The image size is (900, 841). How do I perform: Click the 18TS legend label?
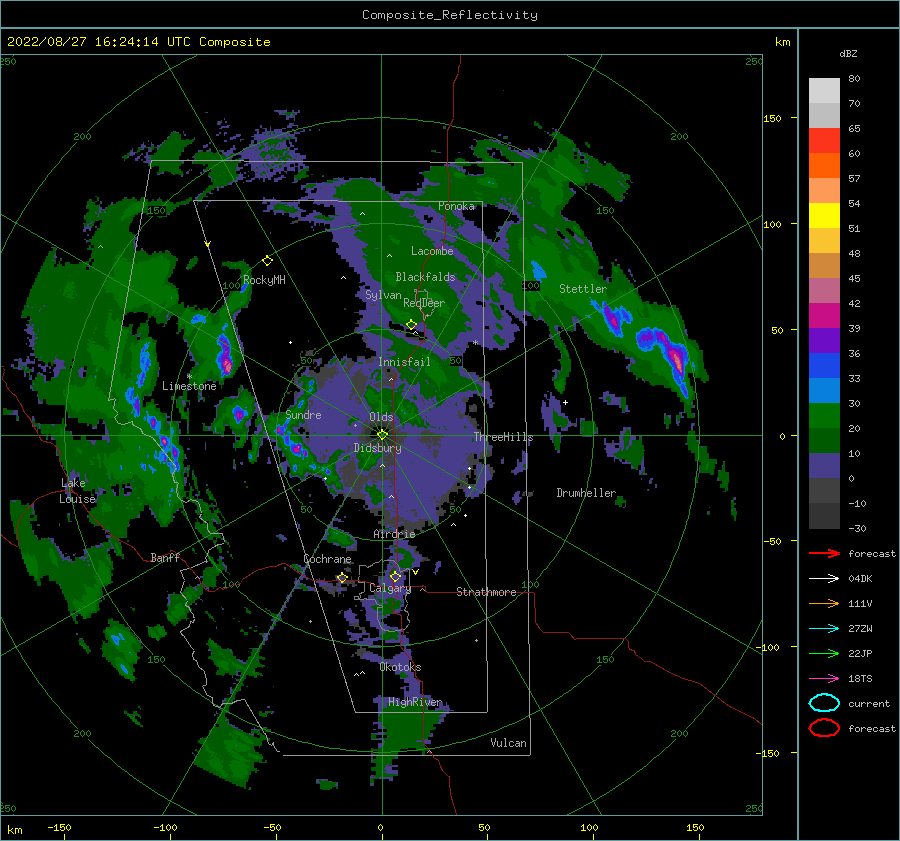point(860,679)
